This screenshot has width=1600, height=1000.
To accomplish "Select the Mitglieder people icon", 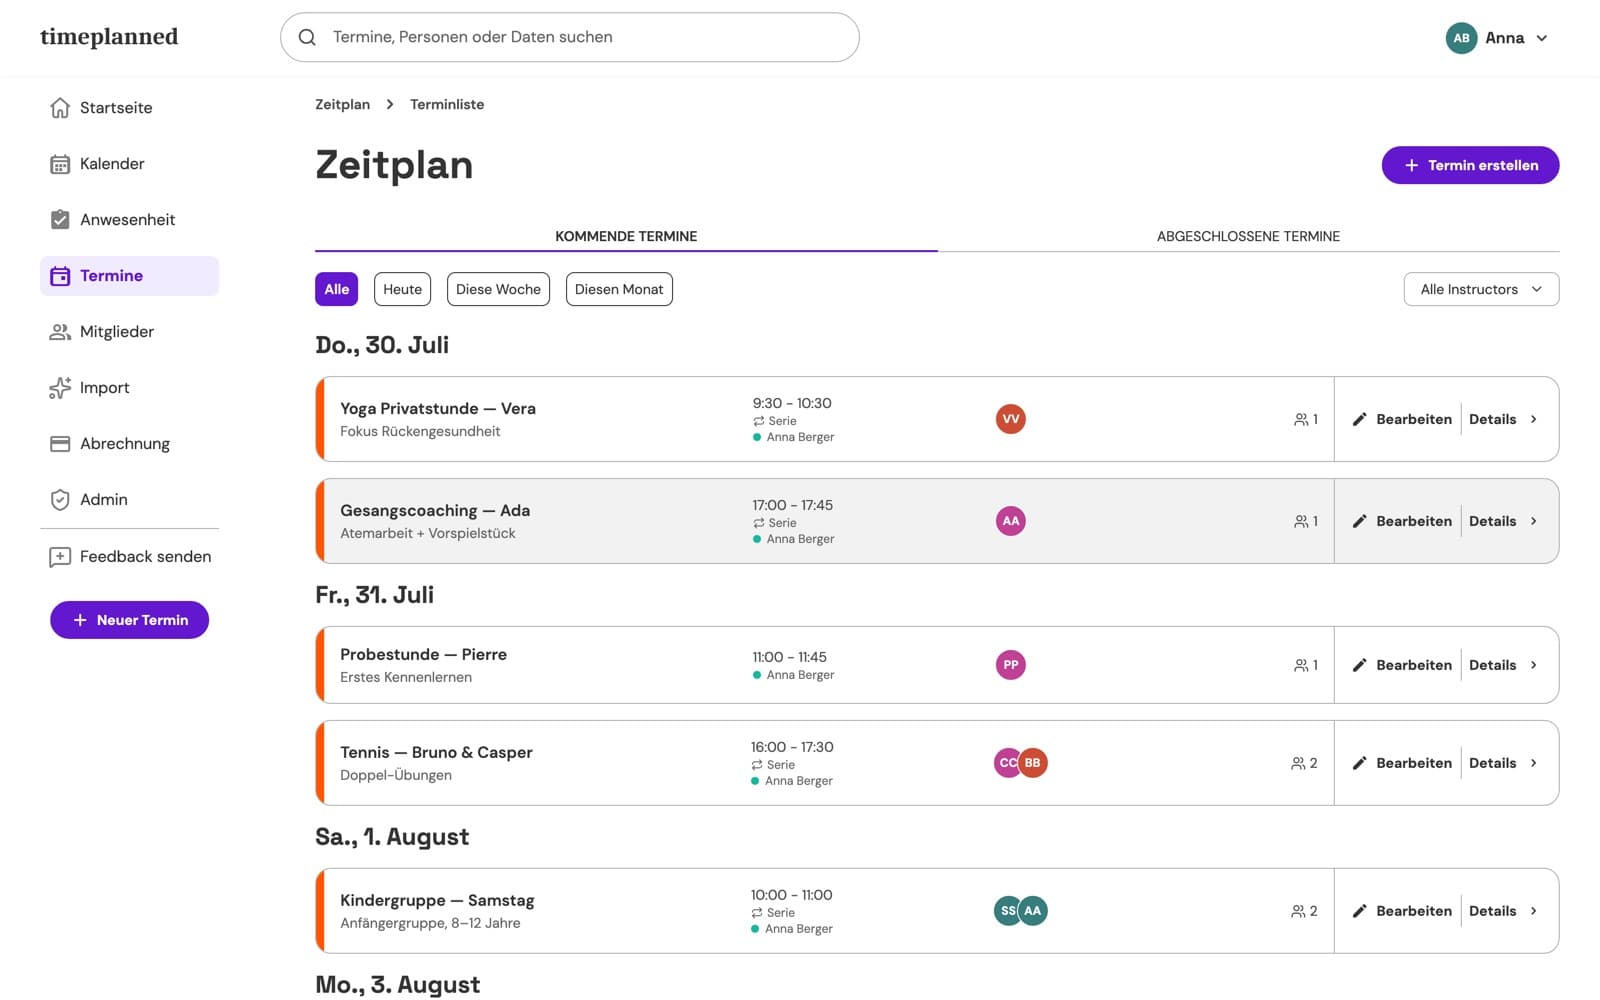I will tap(60, 332).
